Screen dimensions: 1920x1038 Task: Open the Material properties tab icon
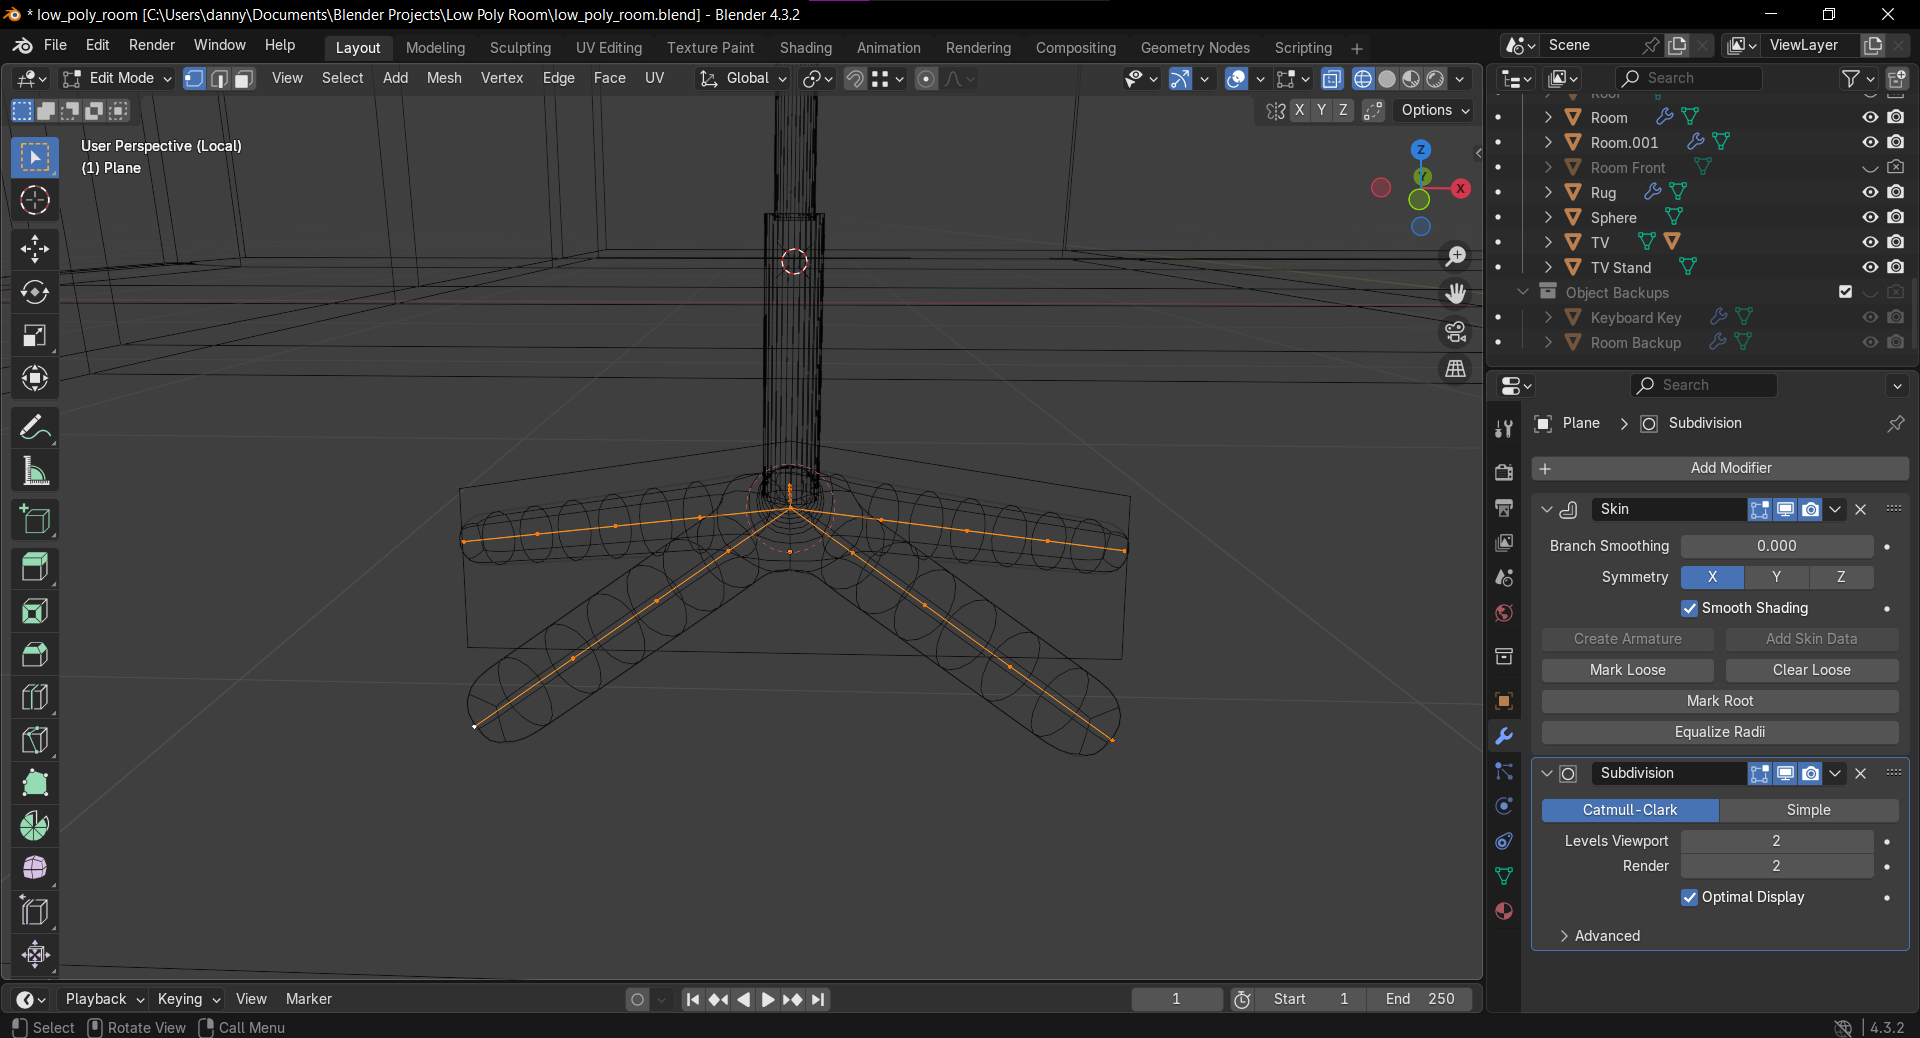coord(1504,911)
